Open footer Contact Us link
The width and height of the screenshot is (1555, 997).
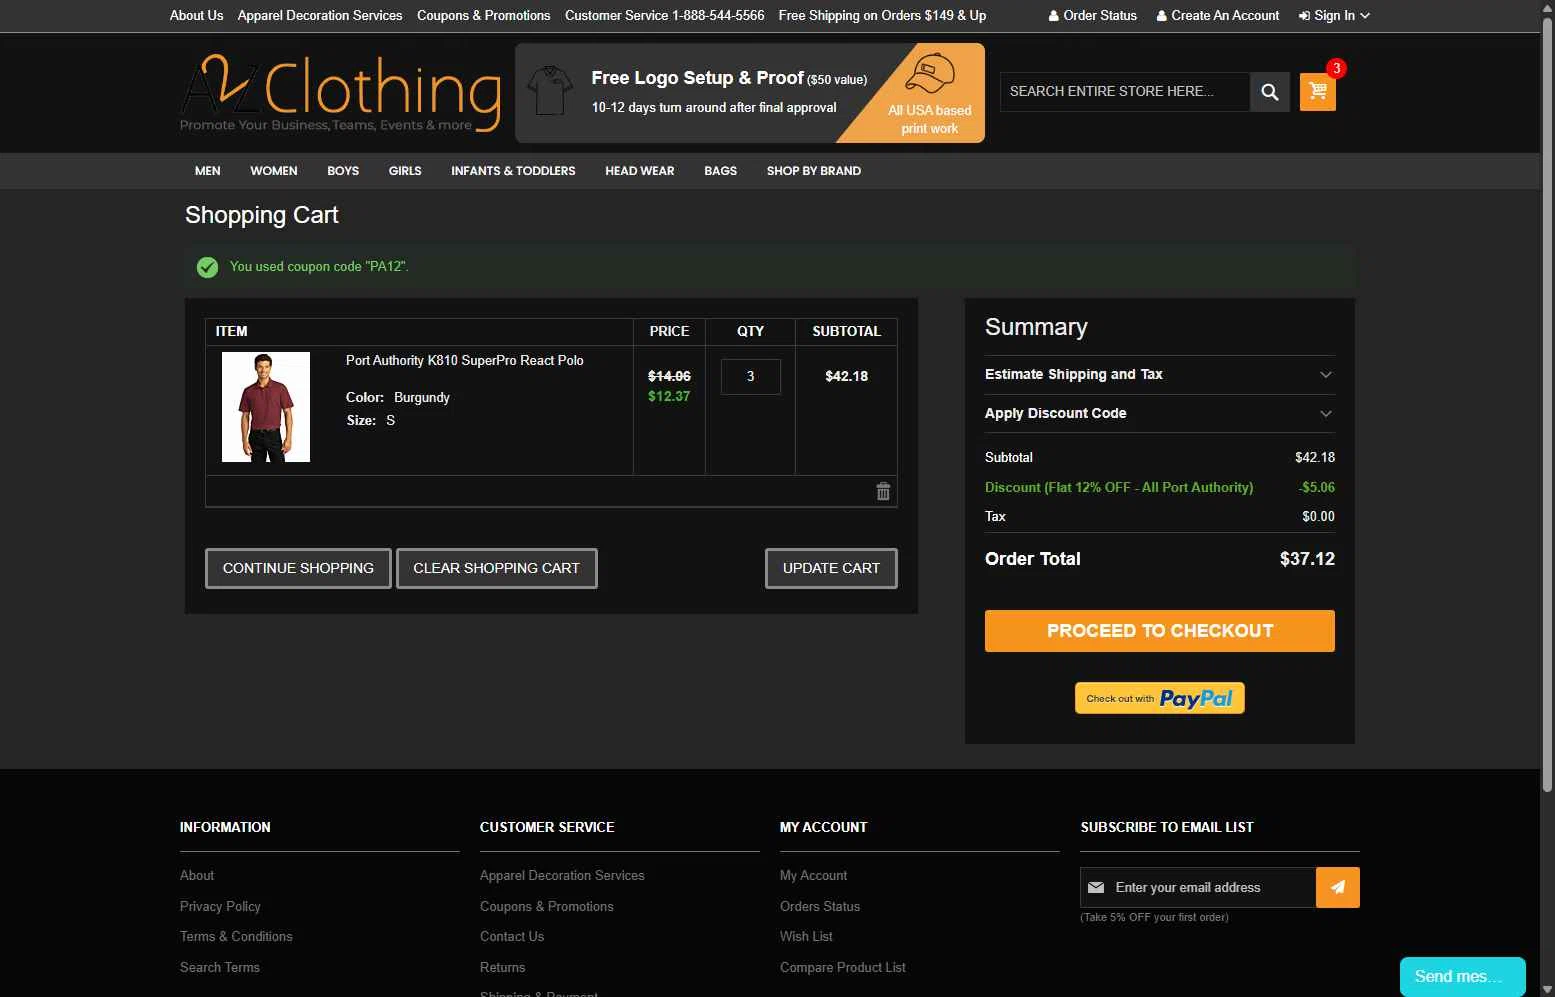click(x=512, y=936)
